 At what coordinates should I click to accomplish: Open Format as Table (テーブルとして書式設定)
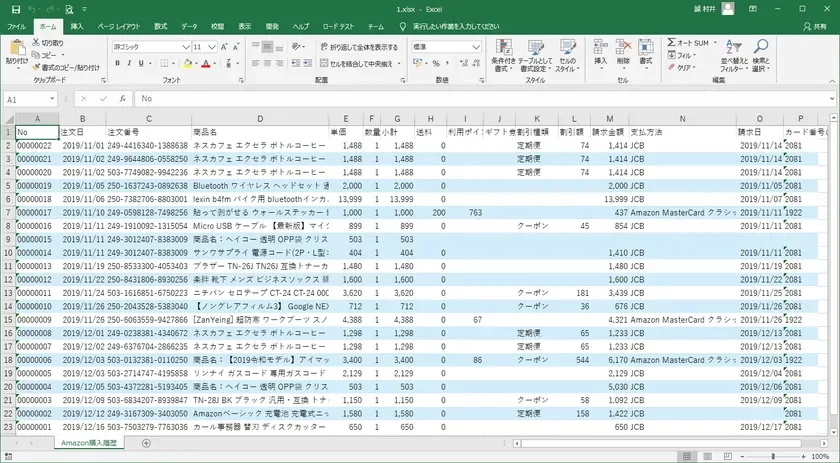(536, 56)
